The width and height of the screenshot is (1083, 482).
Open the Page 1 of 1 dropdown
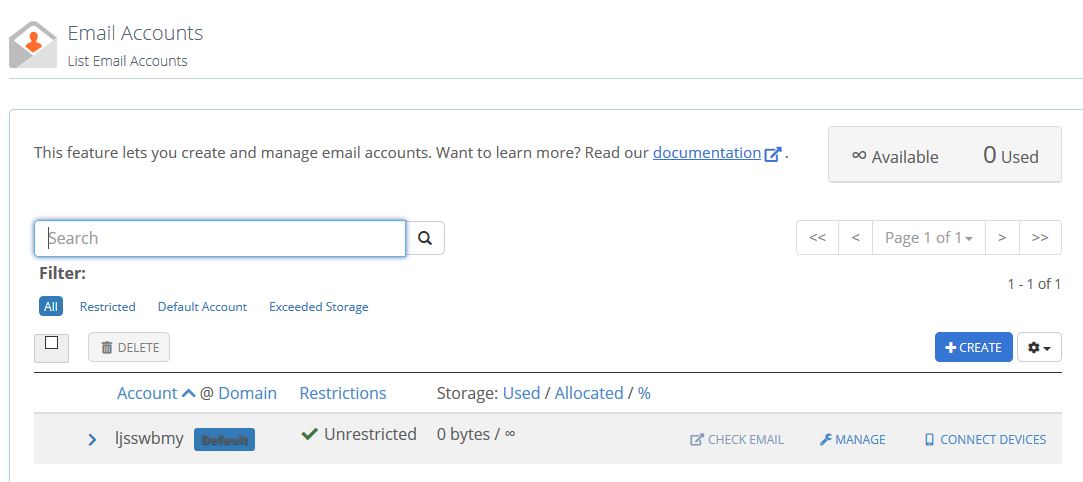(x=929, y=238)
